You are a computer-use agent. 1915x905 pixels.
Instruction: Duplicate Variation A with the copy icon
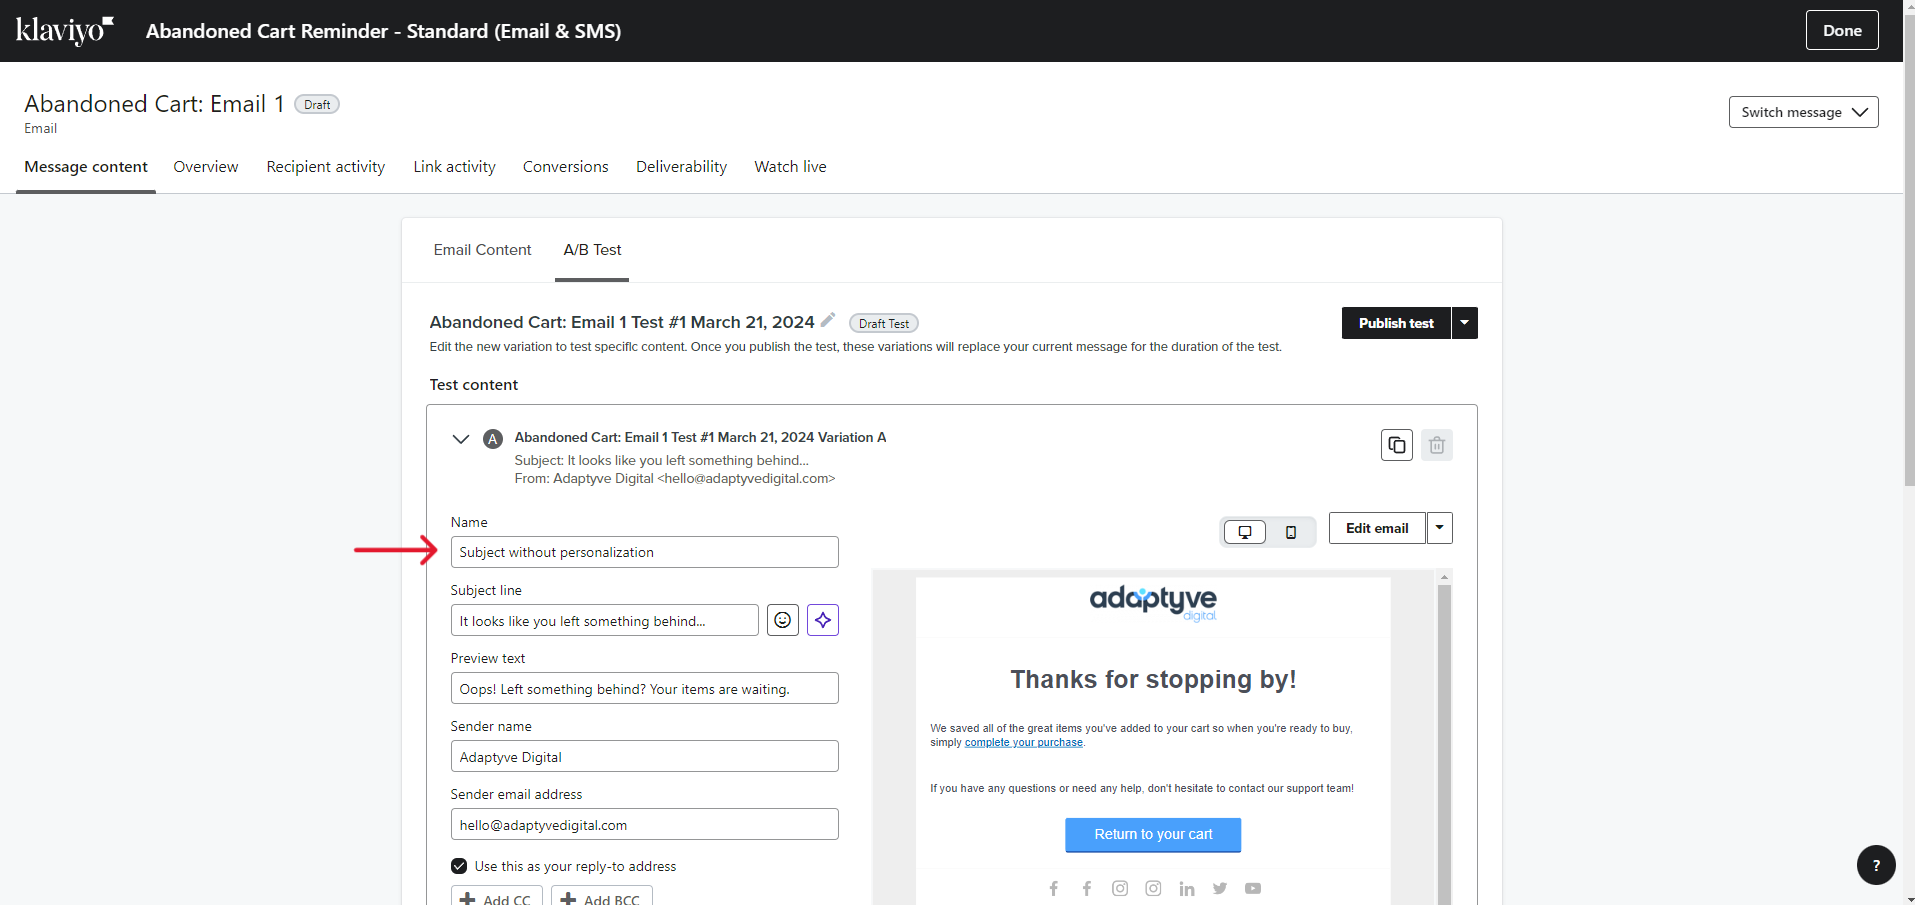[1396, 445]
